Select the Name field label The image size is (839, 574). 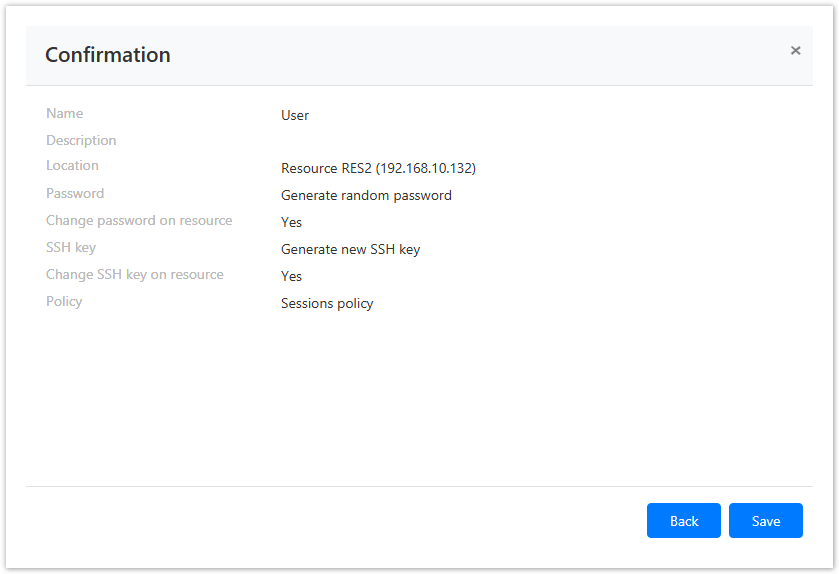tap(65, 114)
